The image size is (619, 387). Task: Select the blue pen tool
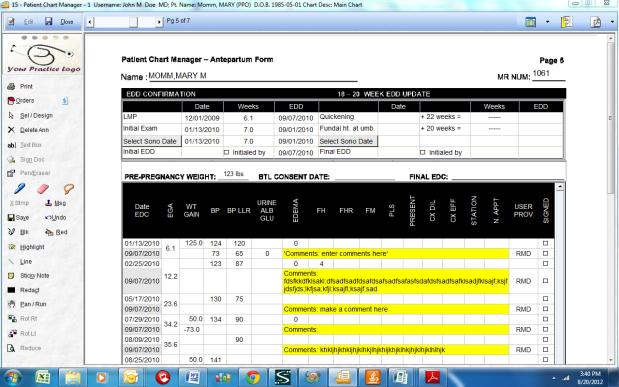[19, 188]
